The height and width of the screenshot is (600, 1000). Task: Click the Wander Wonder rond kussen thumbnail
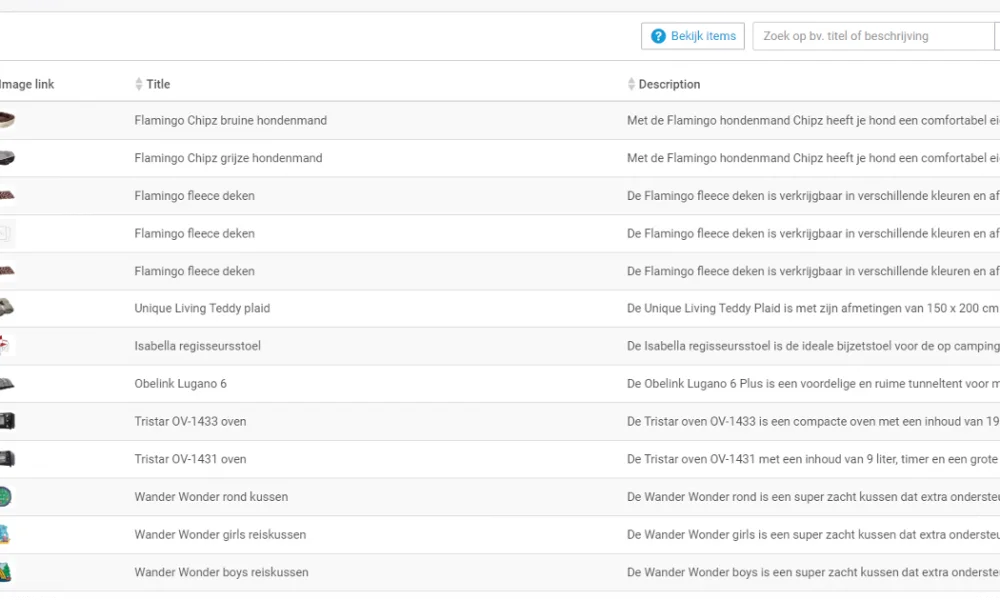click(x=6, y=497)
